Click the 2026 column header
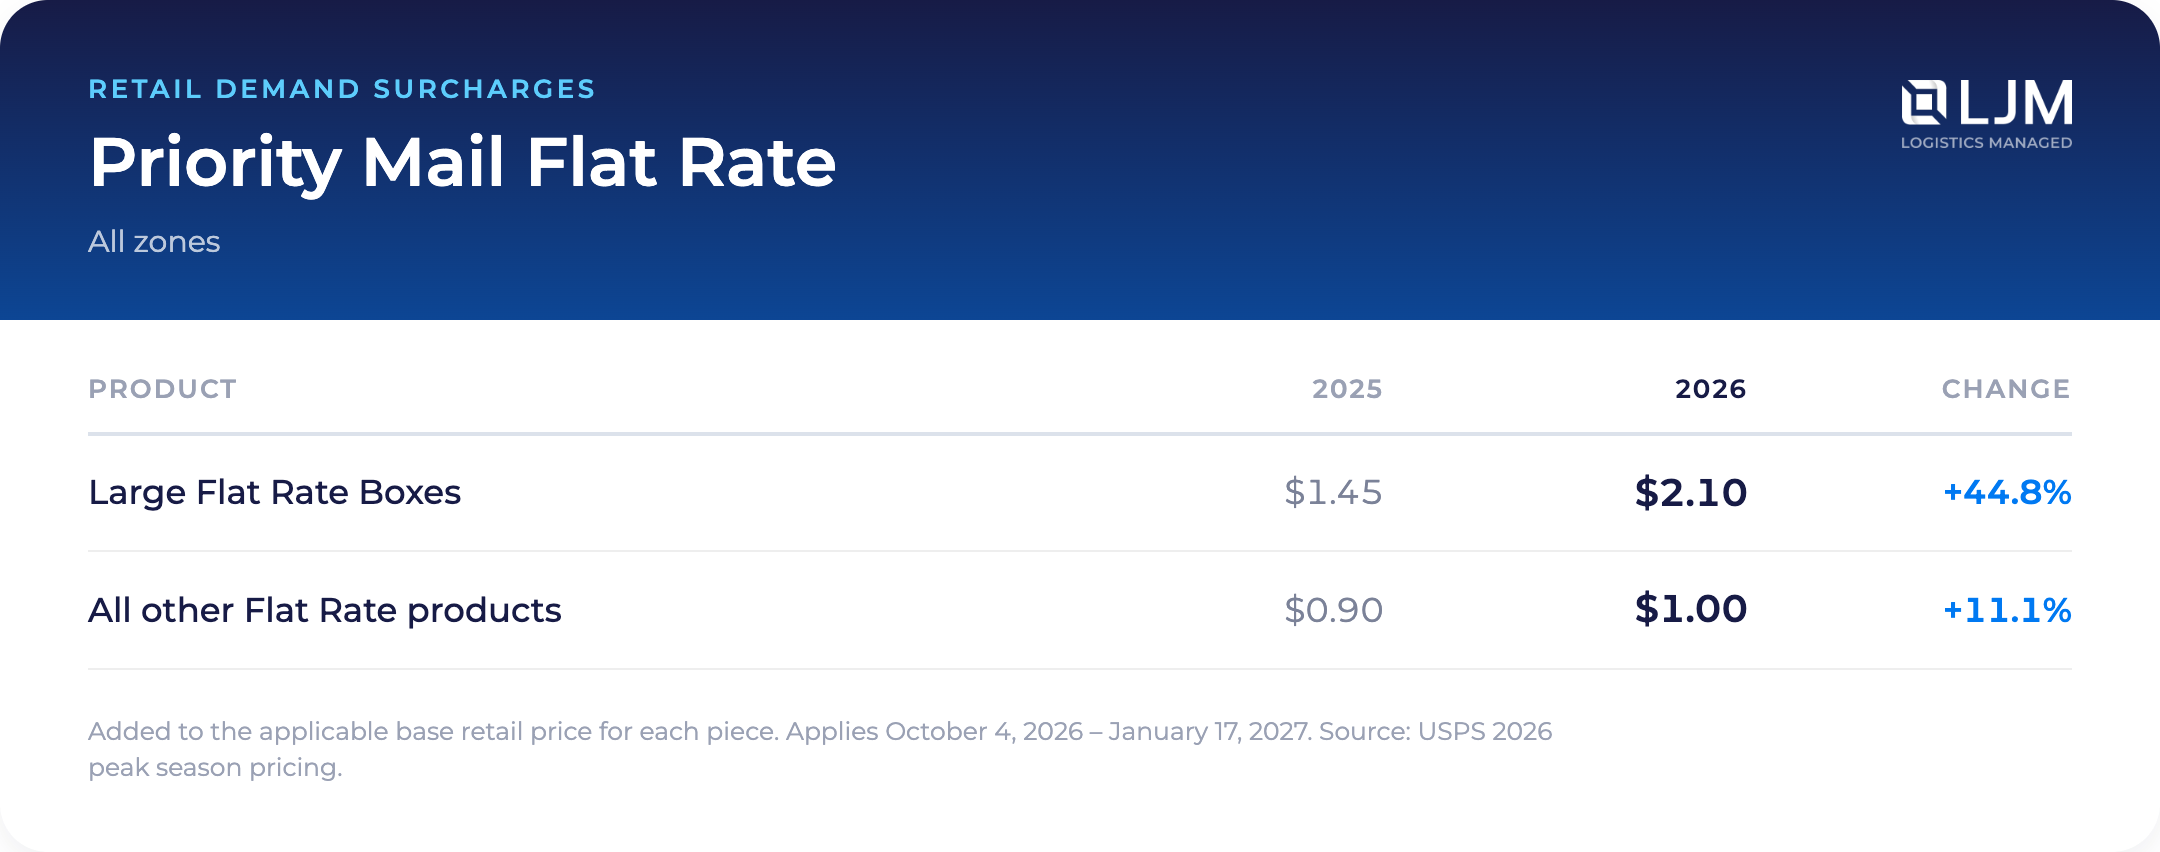The image size is (2160, 852). [1711, 389]
